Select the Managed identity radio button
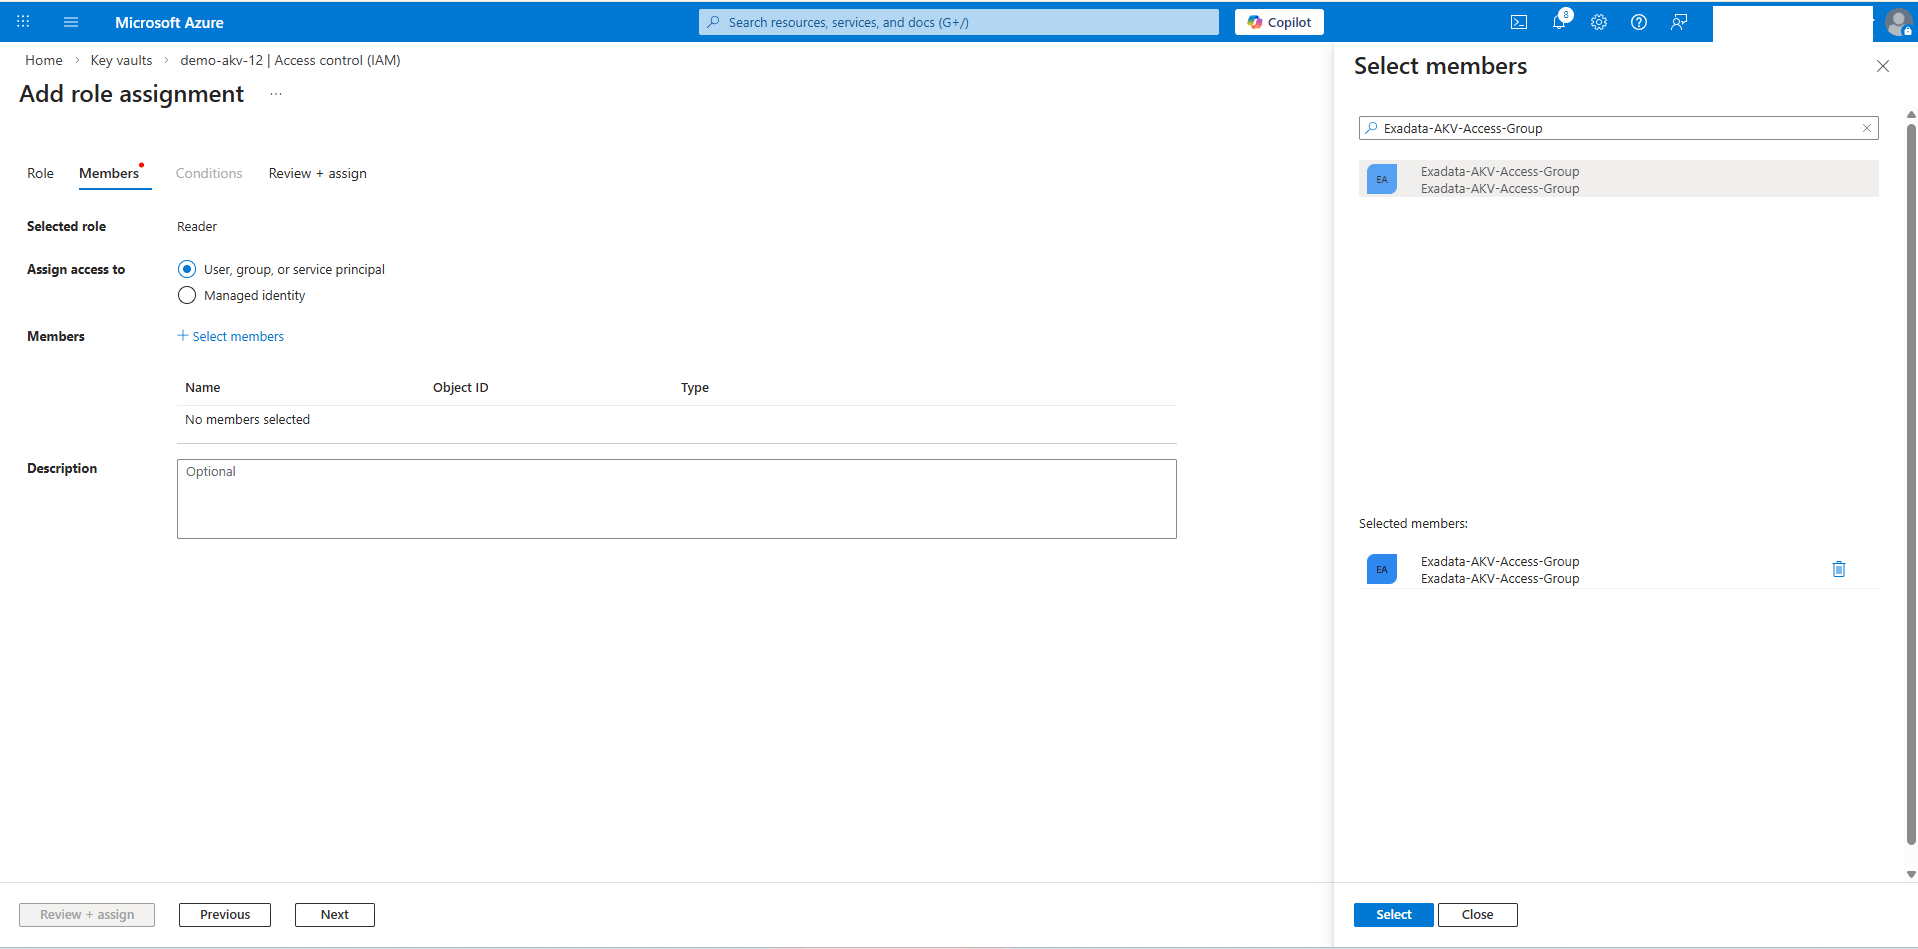 [187, 295]
